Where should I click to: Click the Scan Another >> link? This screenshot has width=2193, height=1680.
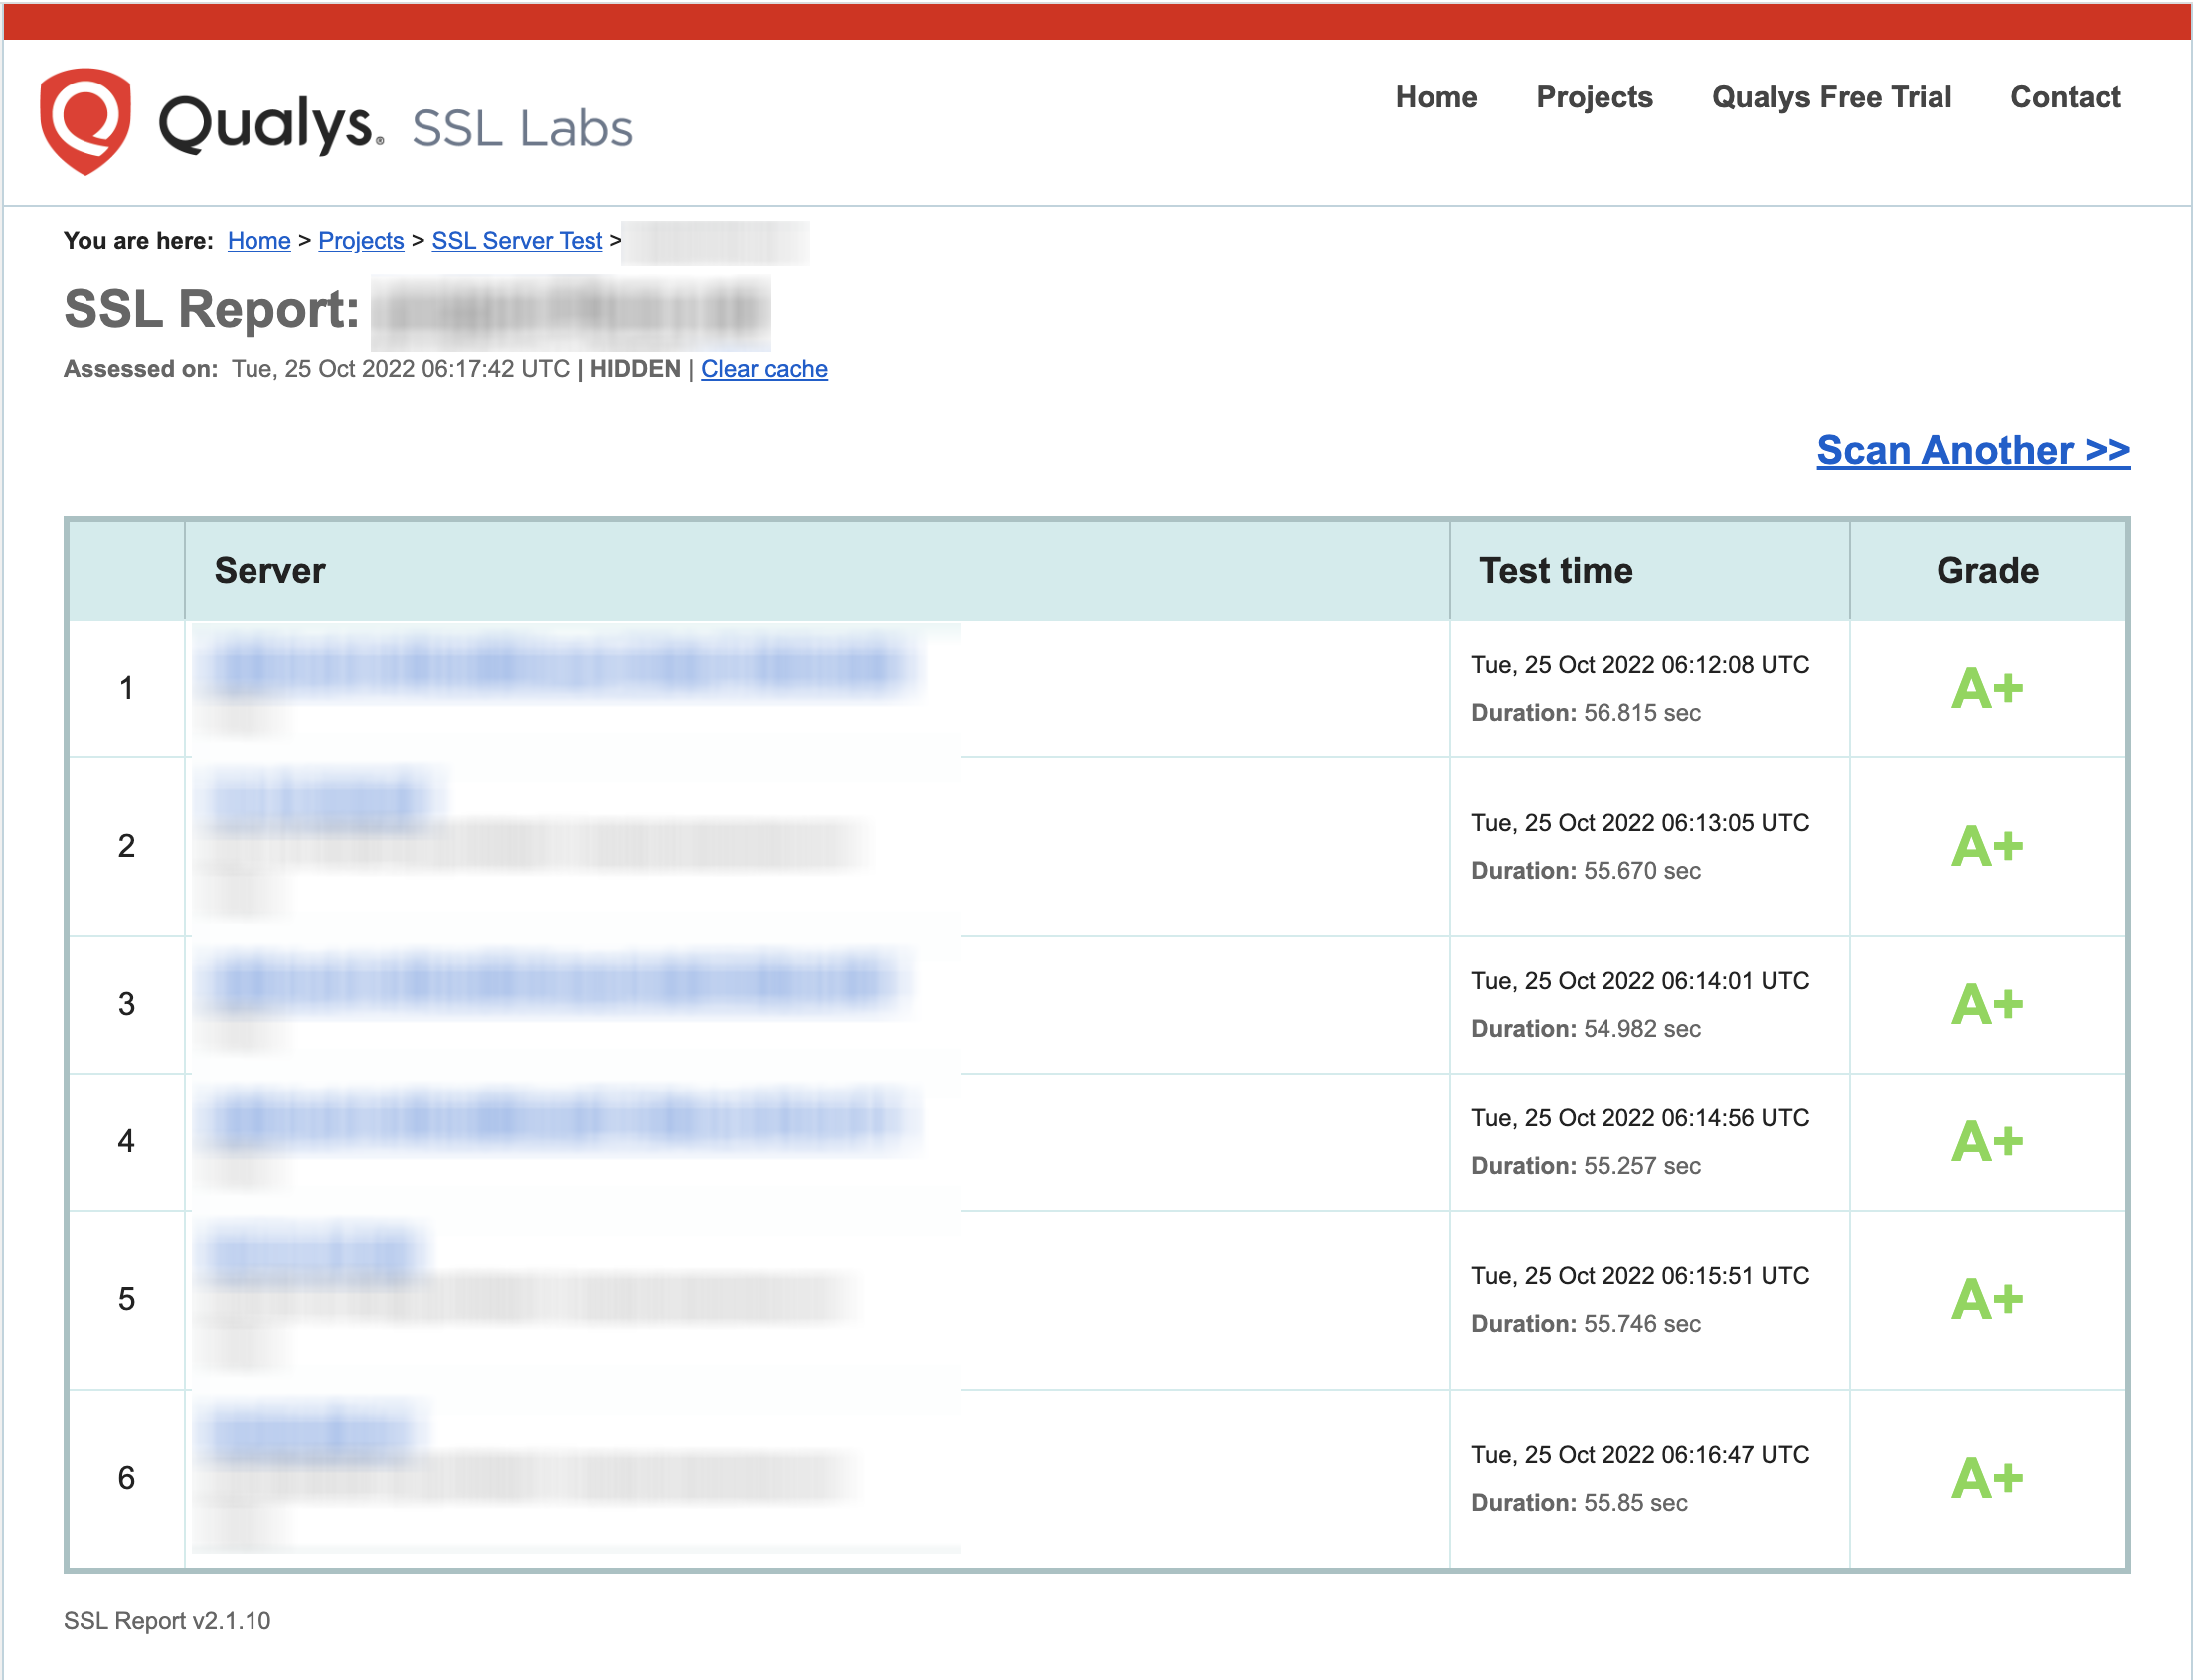(1973, 451)
